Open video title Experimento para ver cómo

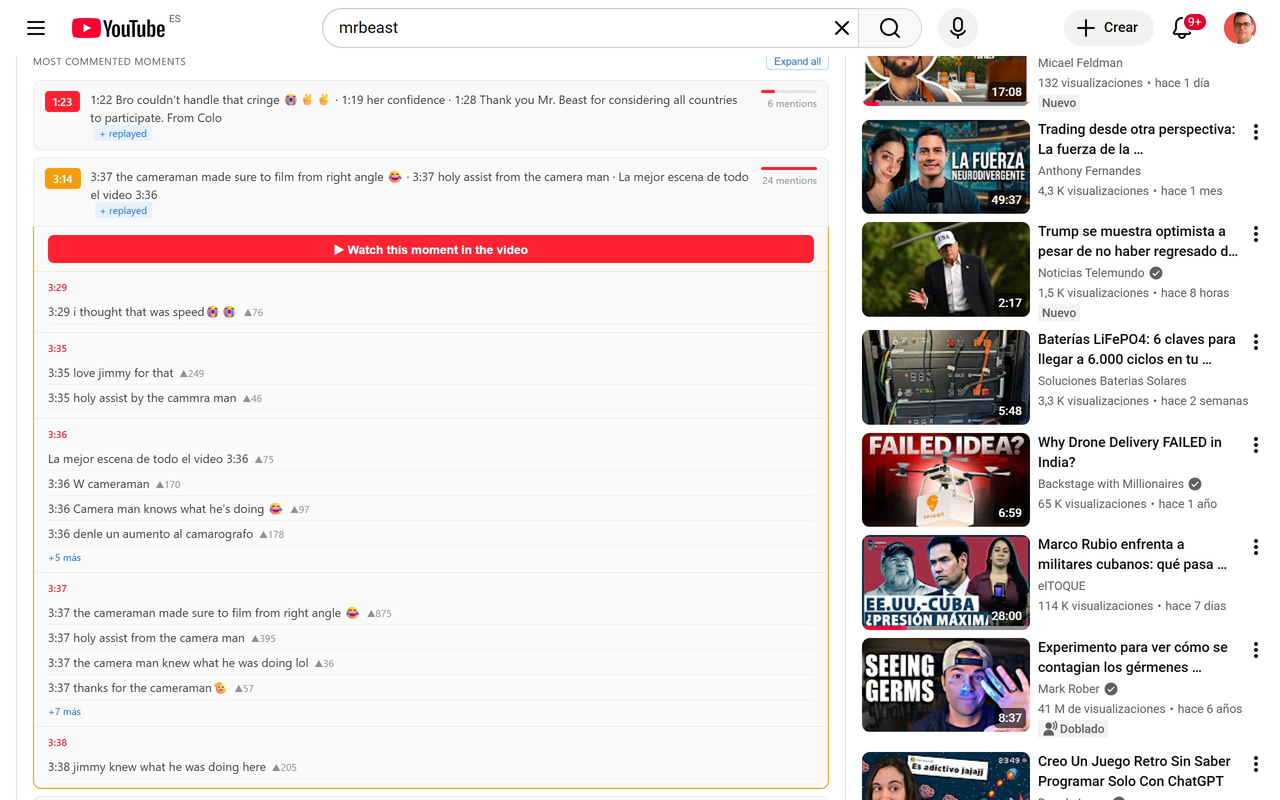click(1133, 657)
